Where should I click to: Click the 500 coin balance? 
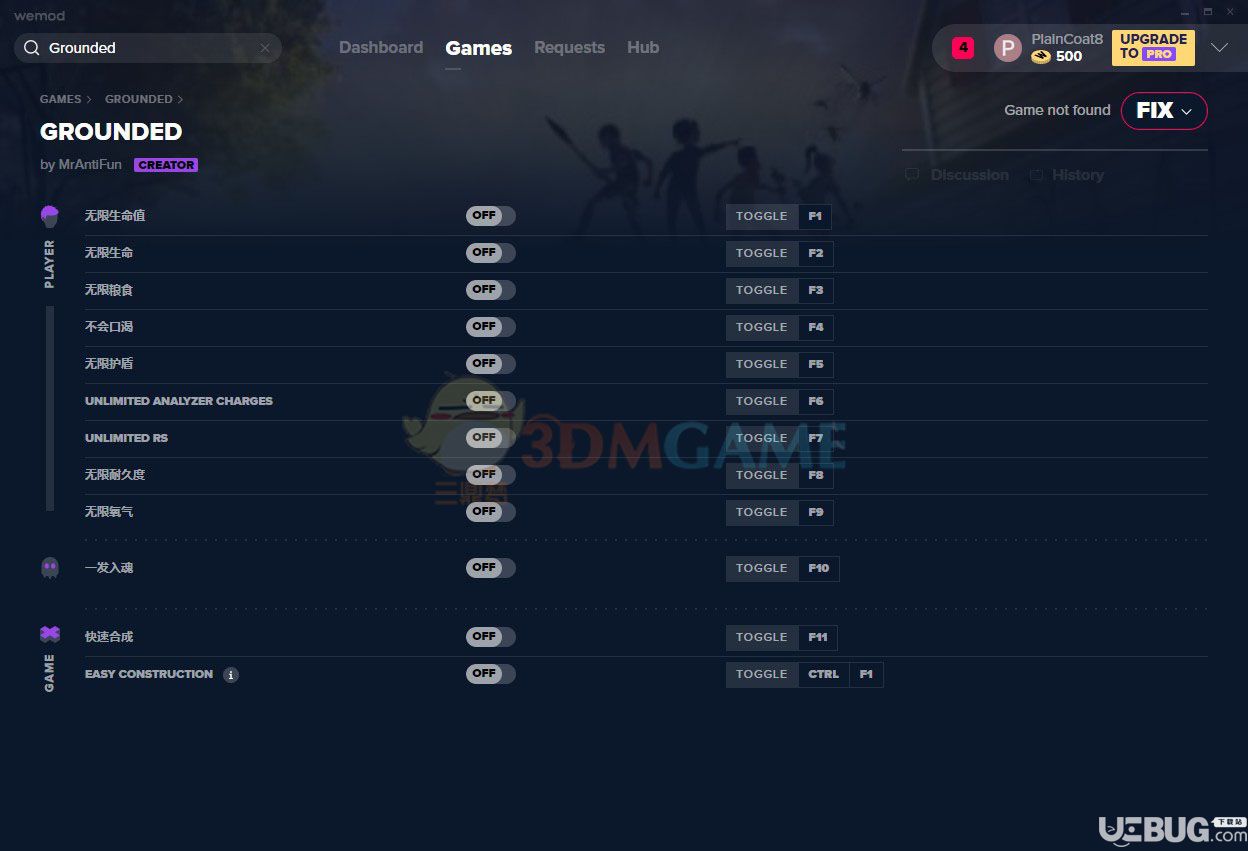tap(1069, 56)
